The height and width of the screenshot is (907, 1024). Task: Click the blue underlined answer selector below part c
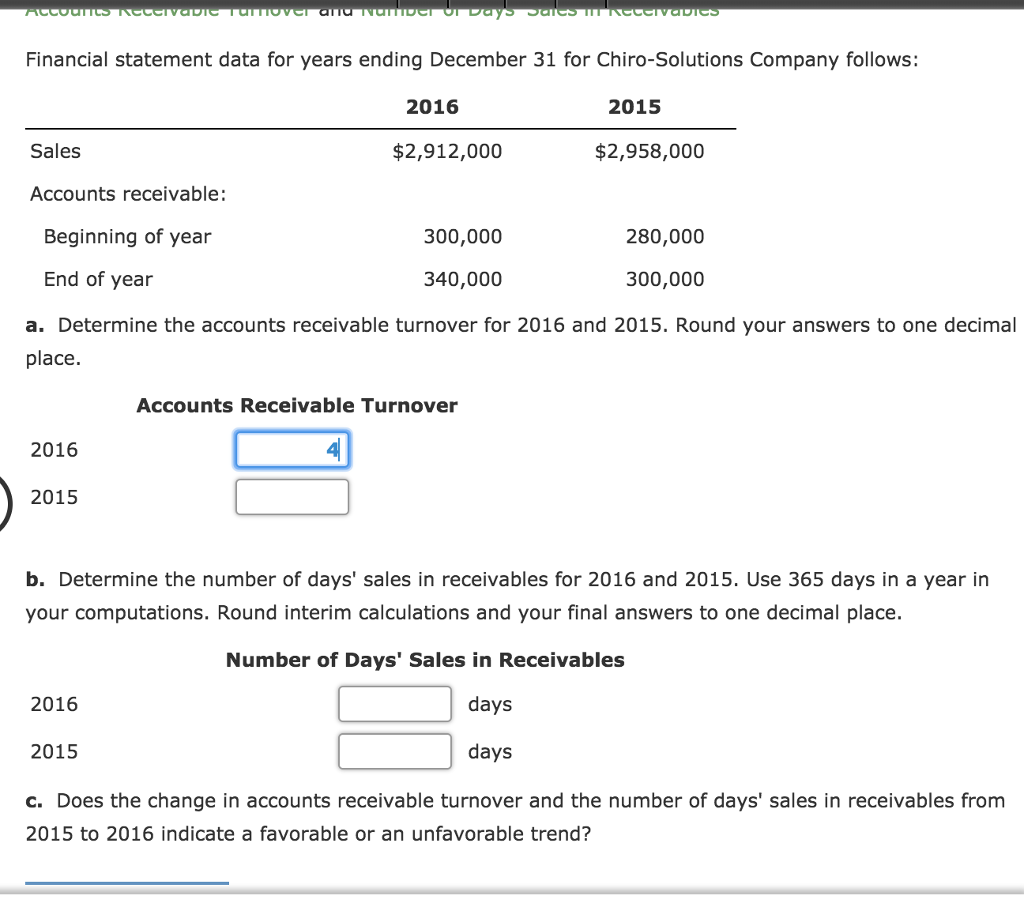(x=127, y=884)
